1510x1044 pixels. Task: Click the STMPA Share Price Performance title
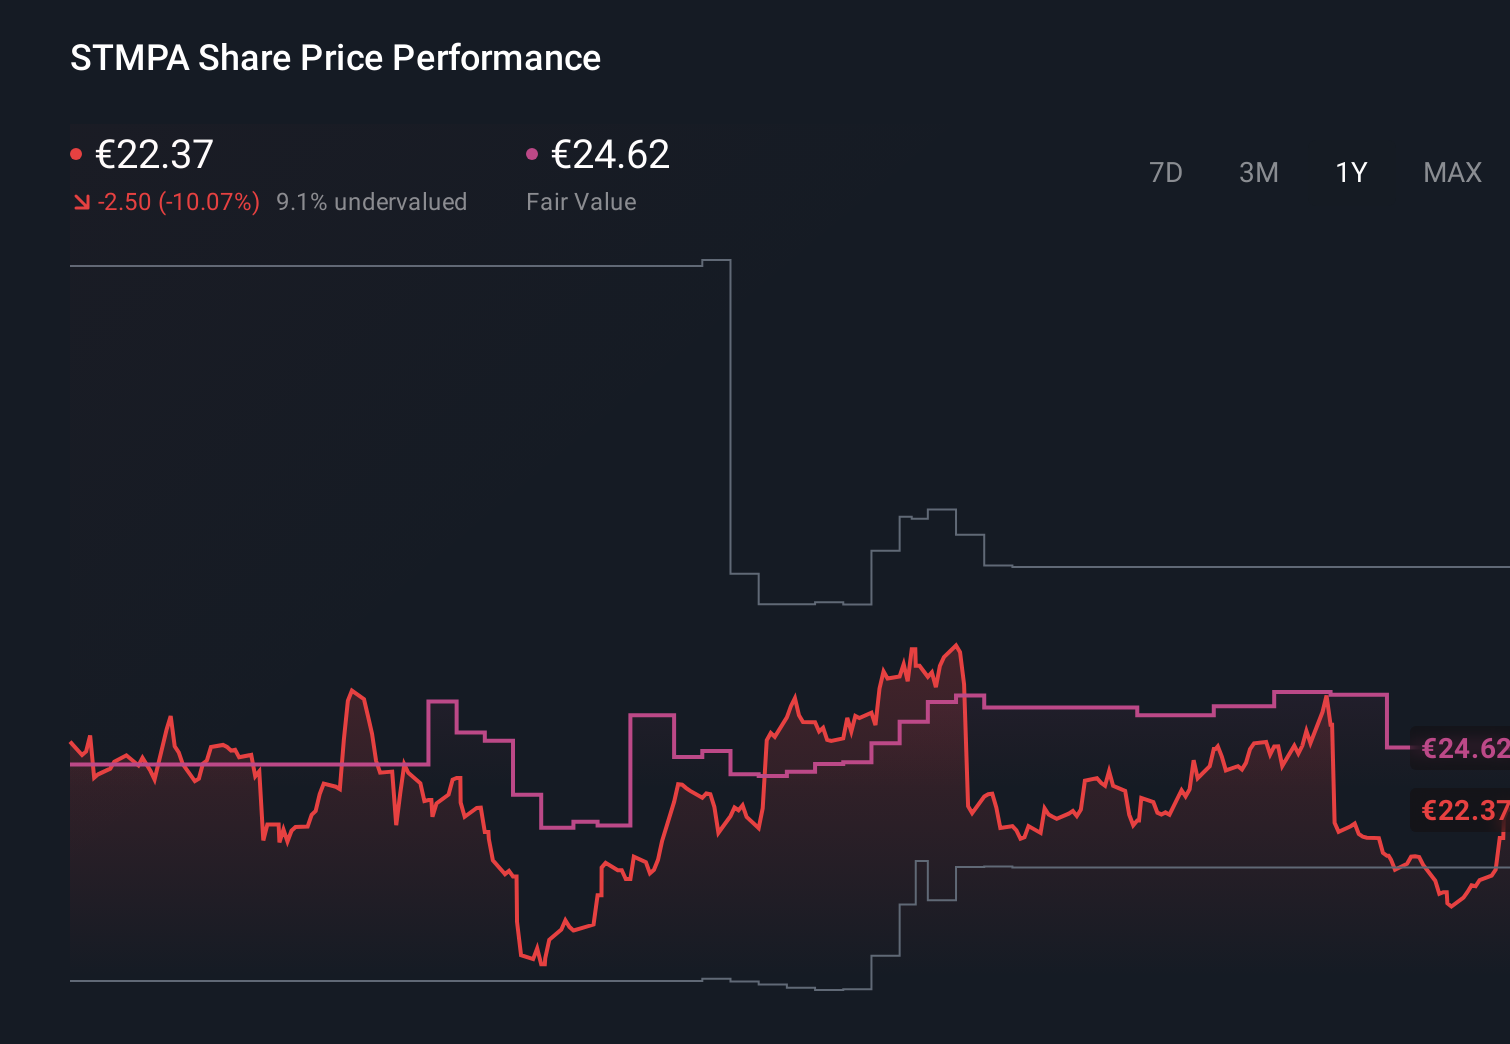pos(335,58)
